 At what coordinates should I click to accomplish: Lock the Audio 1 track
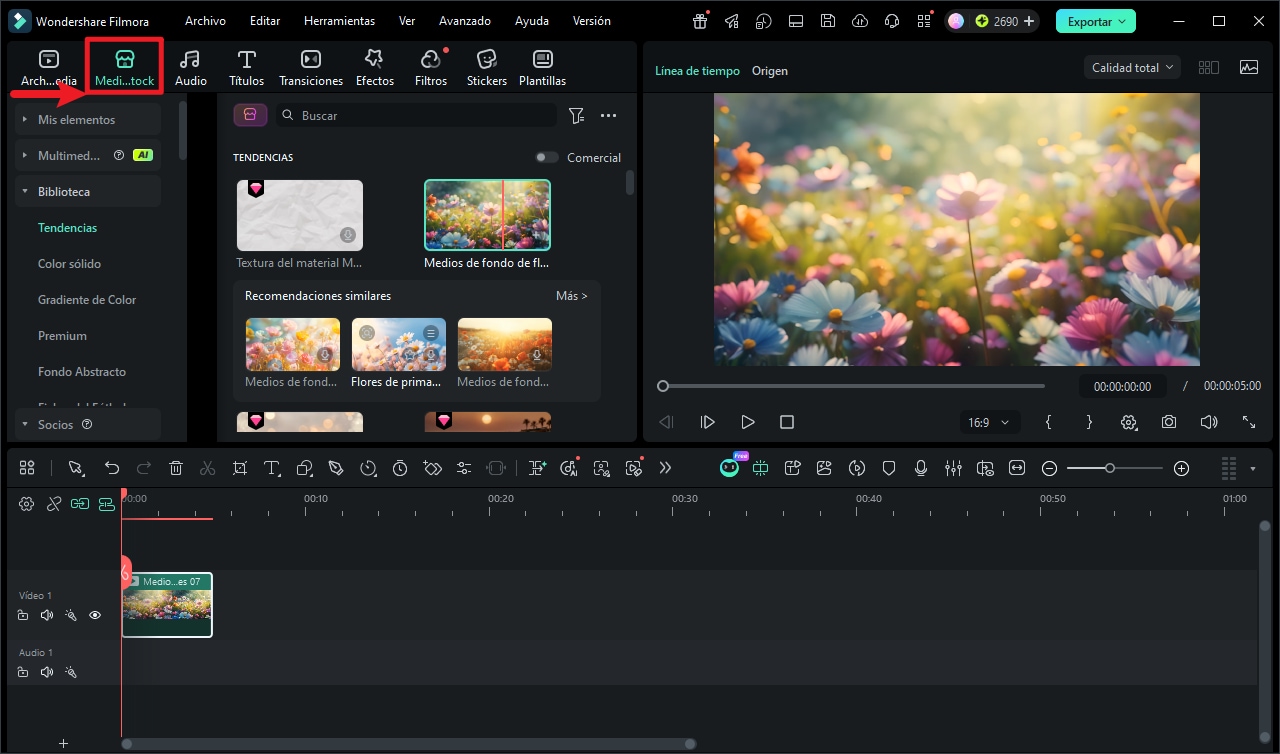[x=23, y=673]
